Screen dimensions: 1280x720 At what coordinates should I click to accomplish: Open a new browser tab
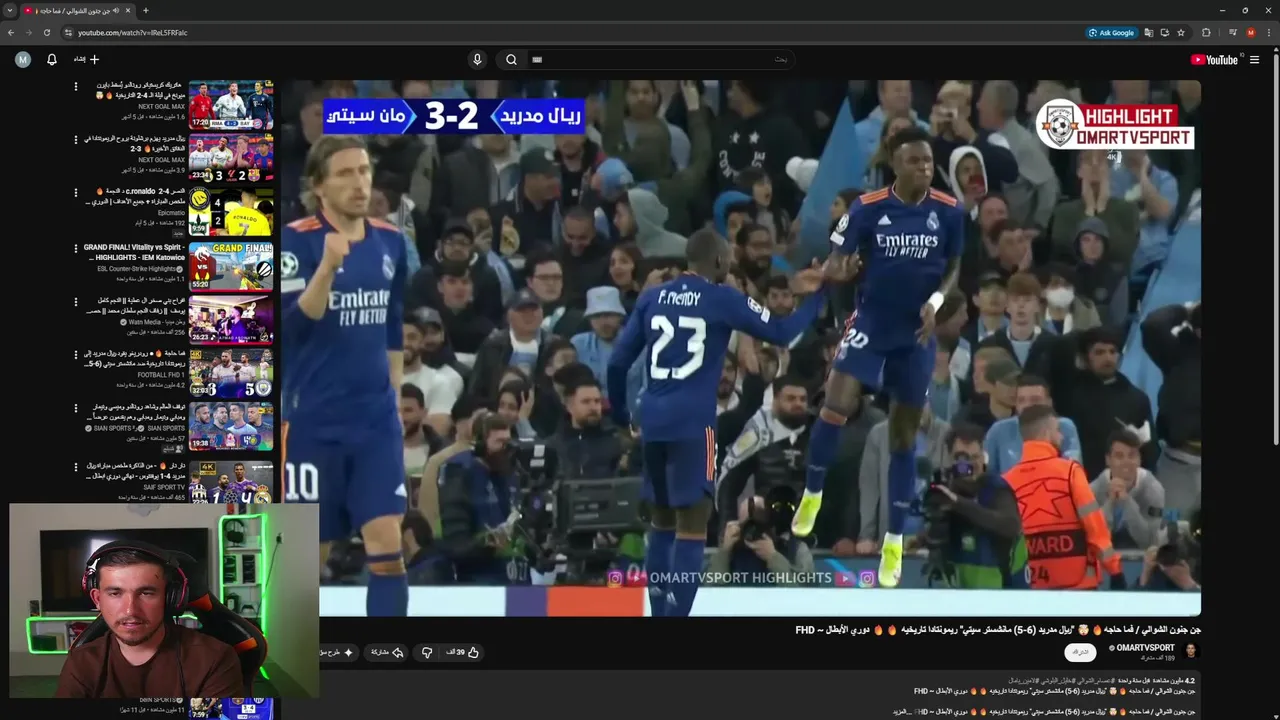point(146,10)
